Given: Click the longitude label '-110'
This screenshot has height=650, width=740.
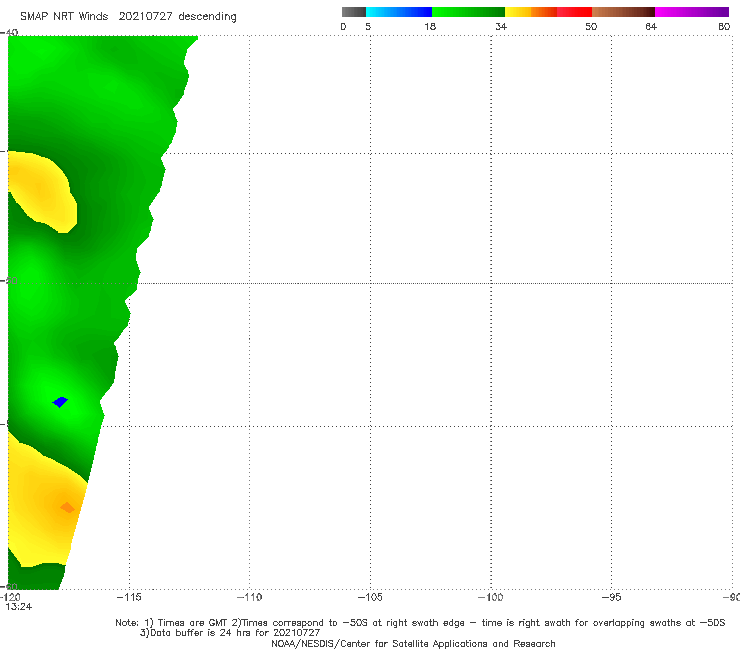Looking at the screenshot, I should click(249, 597).
